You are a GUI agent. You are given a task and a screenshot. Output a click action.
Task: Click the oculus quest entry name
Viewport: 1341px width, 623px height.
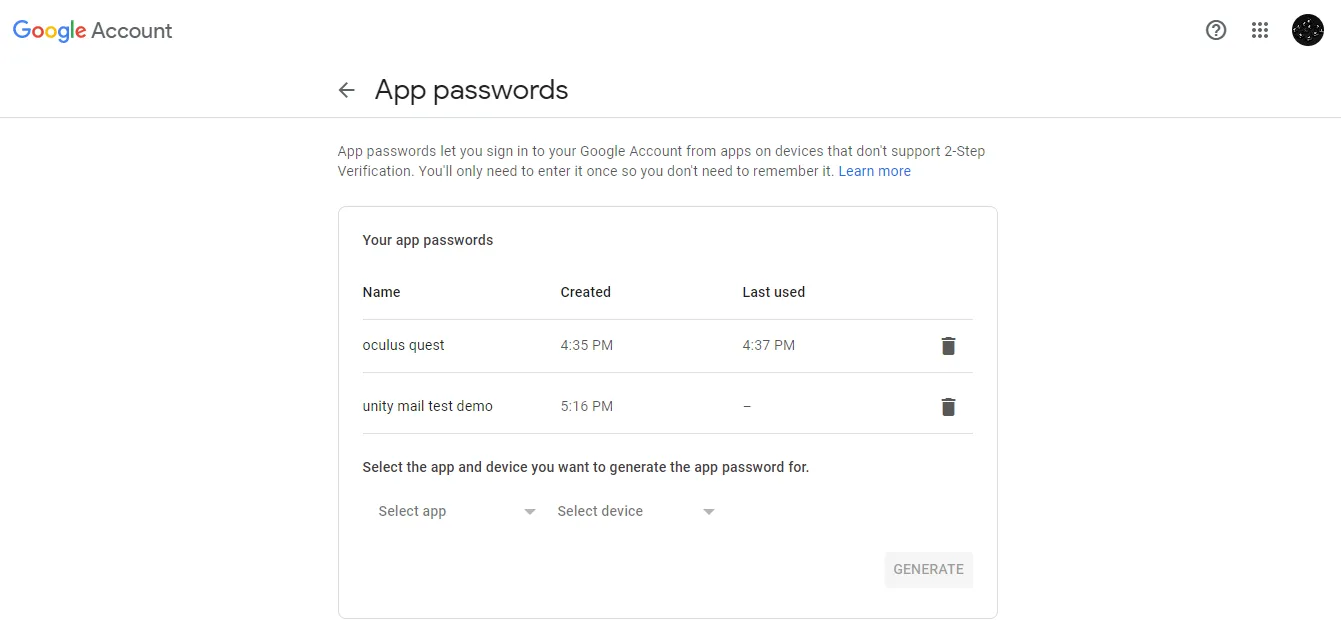click(x=403, y=345)
